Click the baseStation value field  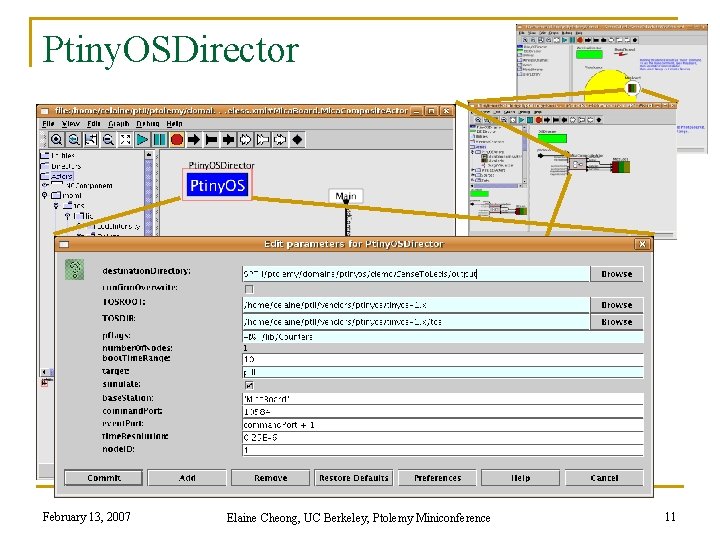click(x=443, y=399)
